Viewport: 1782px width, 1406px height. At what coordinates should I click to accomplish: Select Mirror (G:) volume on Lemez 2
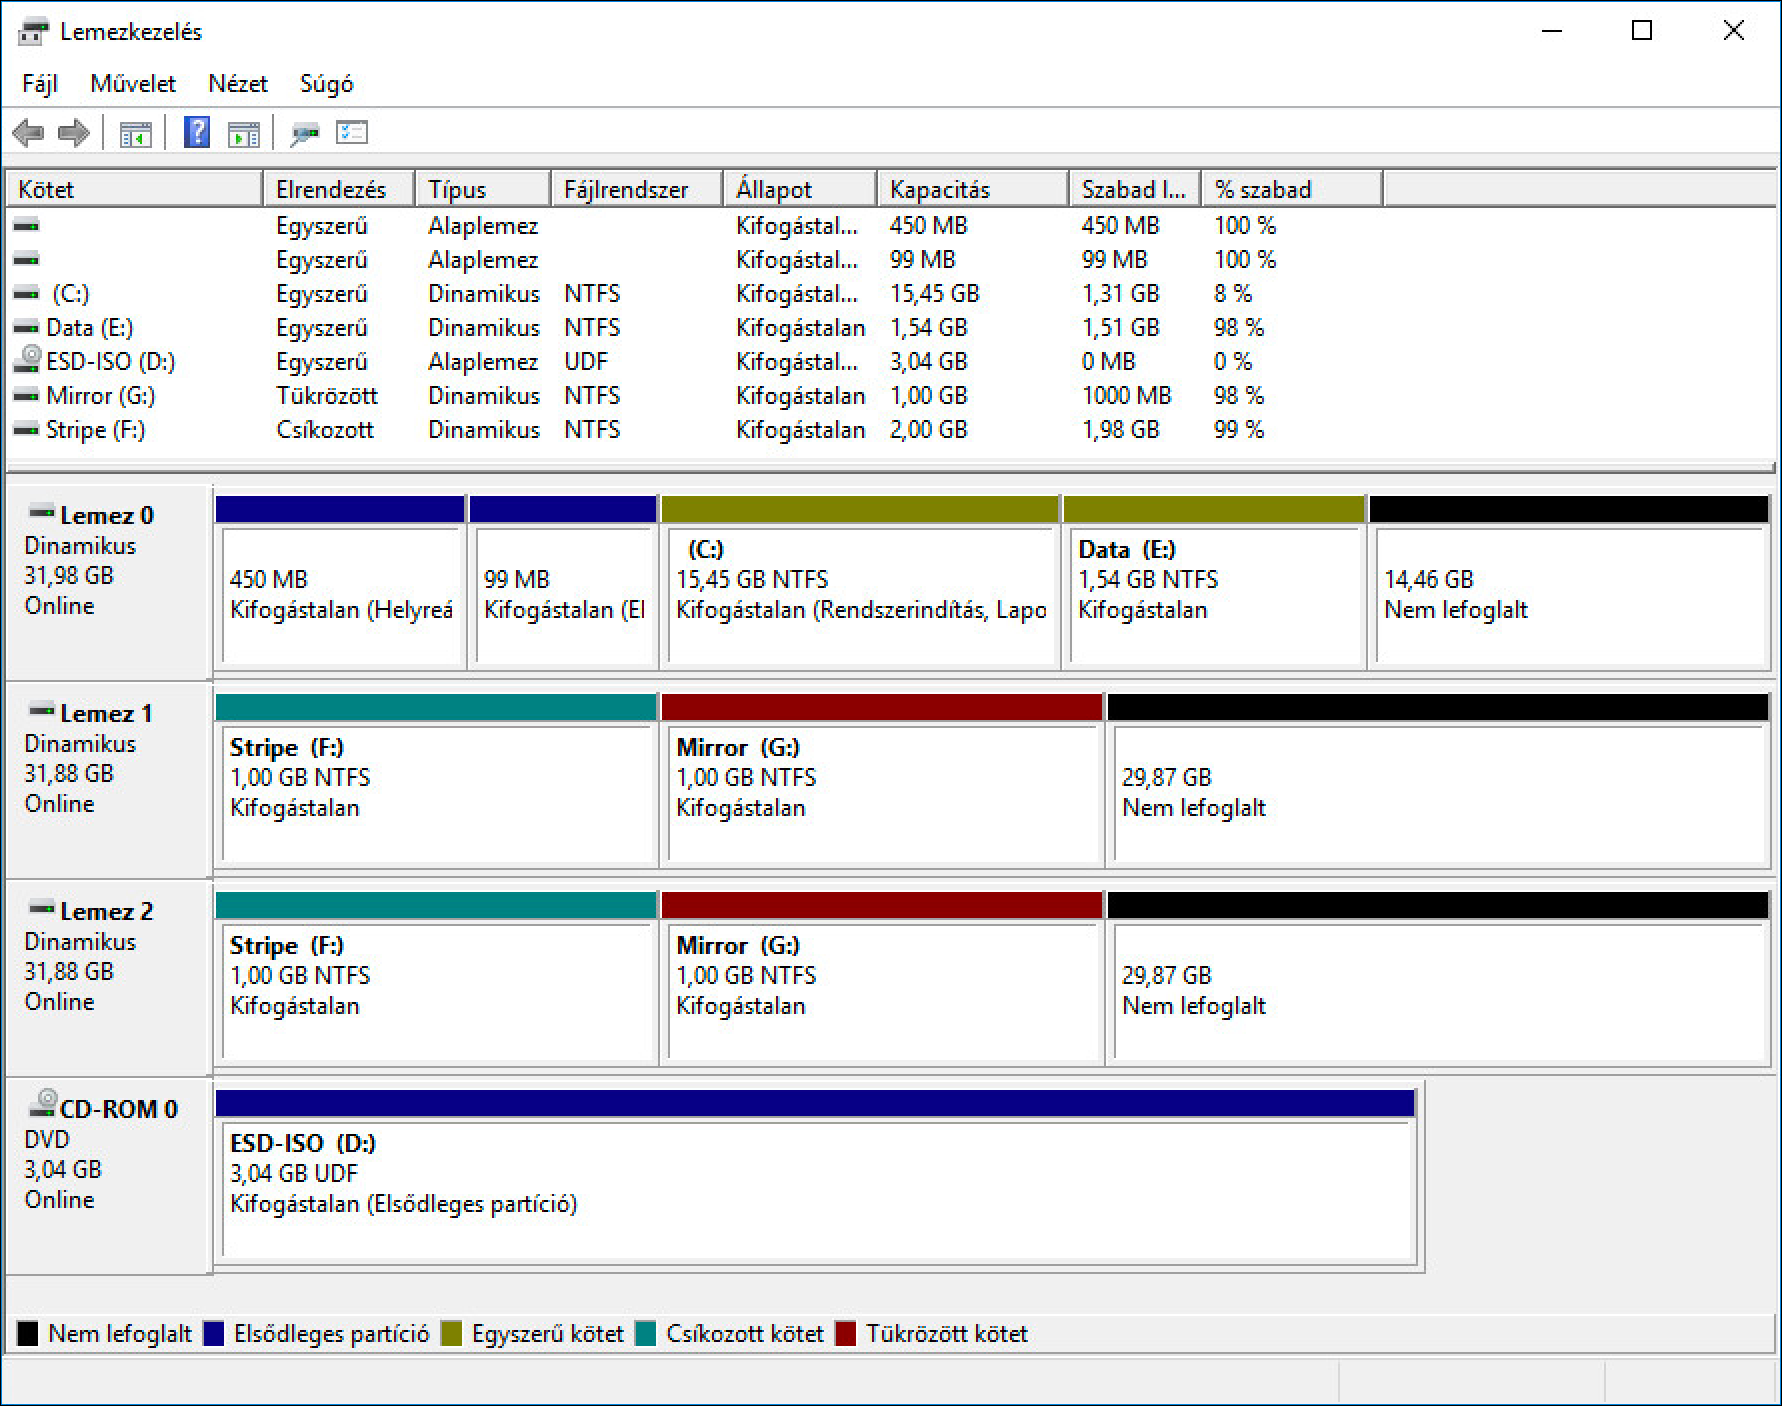coord(882,978)
